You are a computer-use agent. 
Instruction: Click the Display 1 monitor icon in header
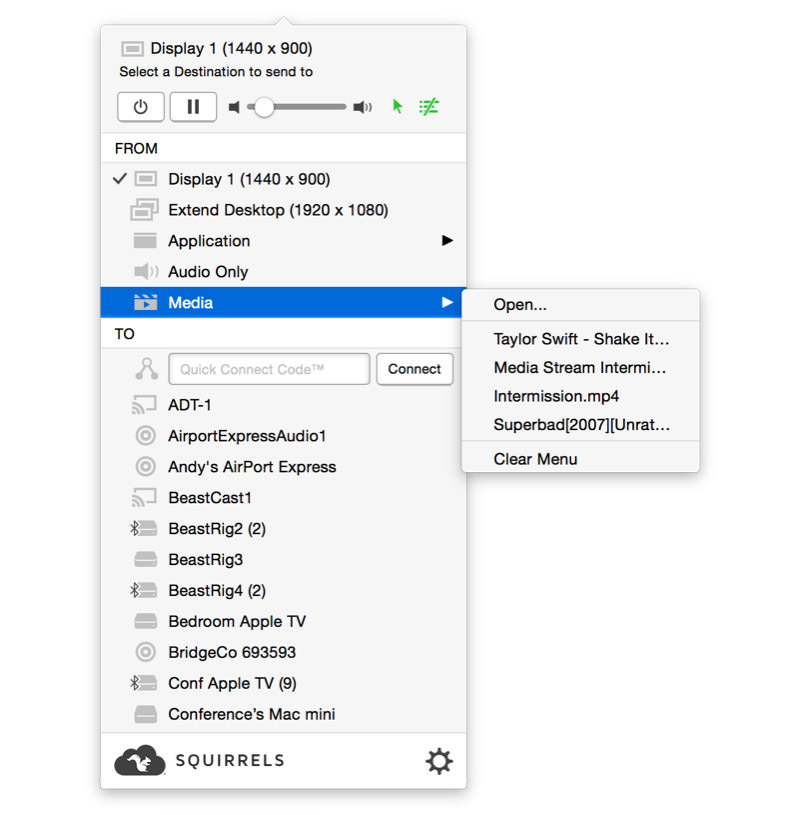pos(132,49)
